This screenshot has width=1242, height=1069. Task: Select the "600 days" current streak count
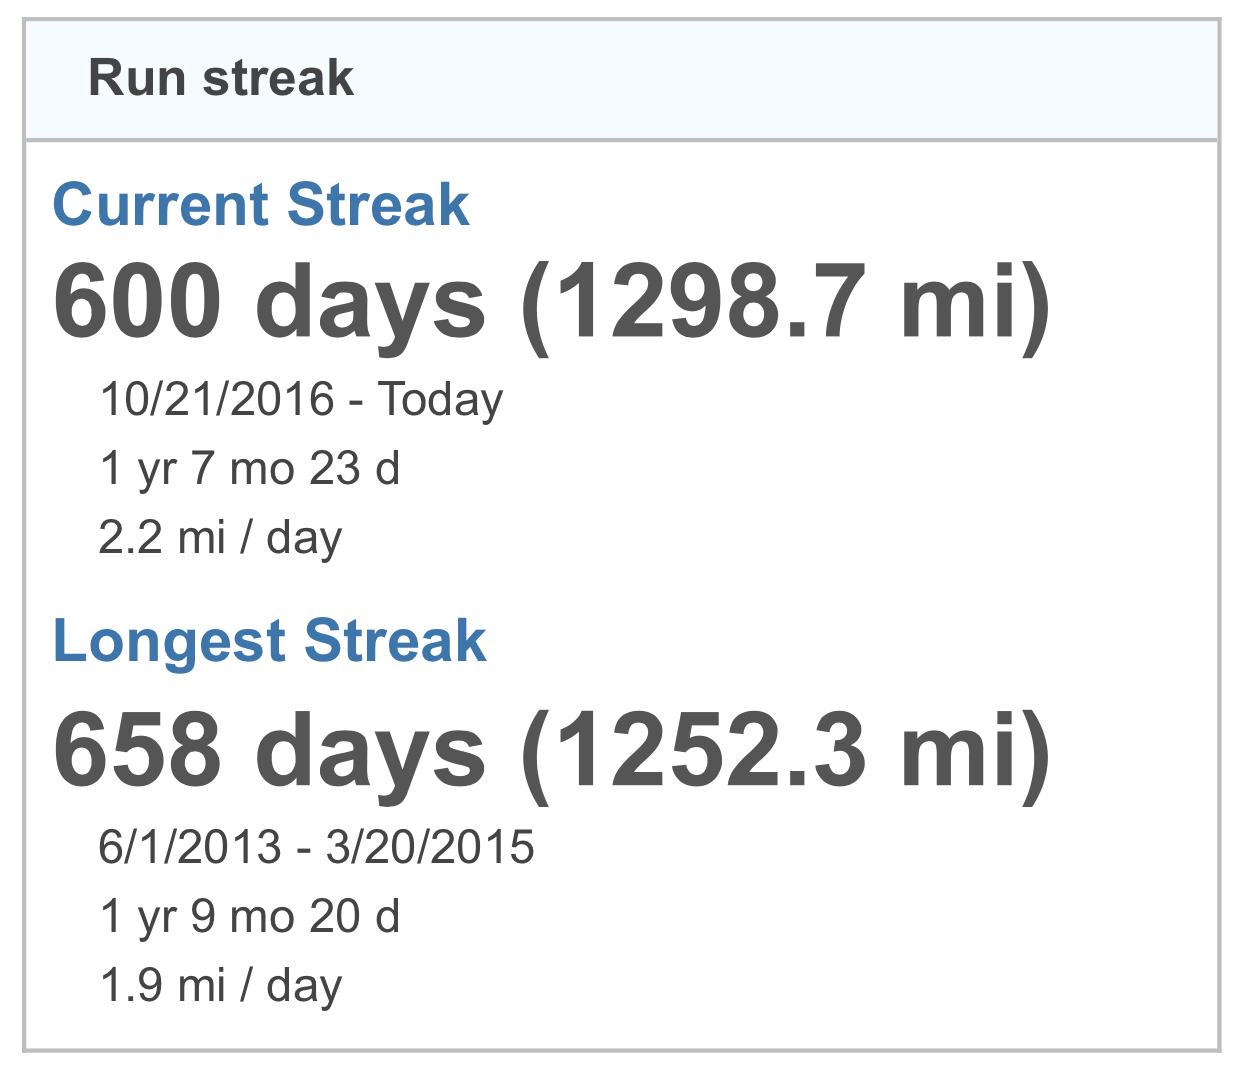click(x=269, y=302)
